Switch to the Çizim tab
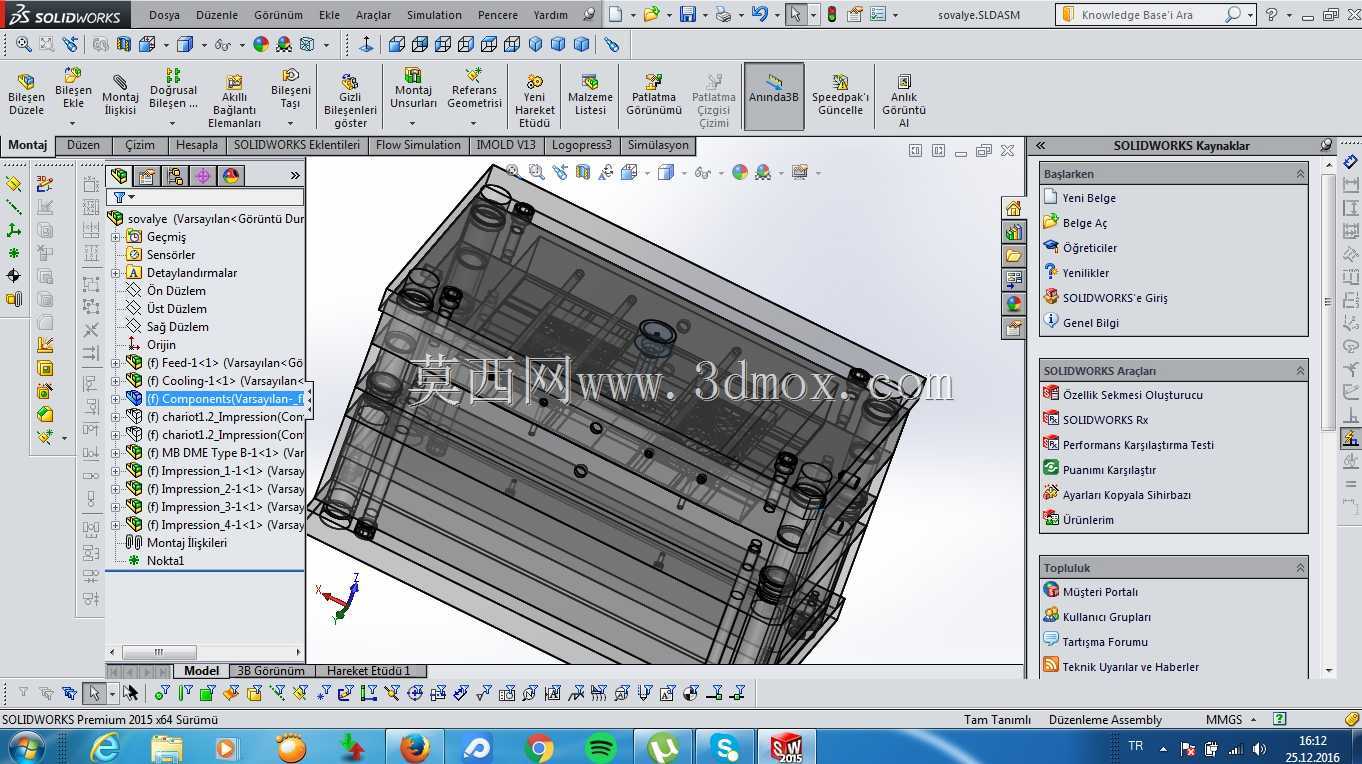The height and width of the screenshot is (764, 1362). 140,145
